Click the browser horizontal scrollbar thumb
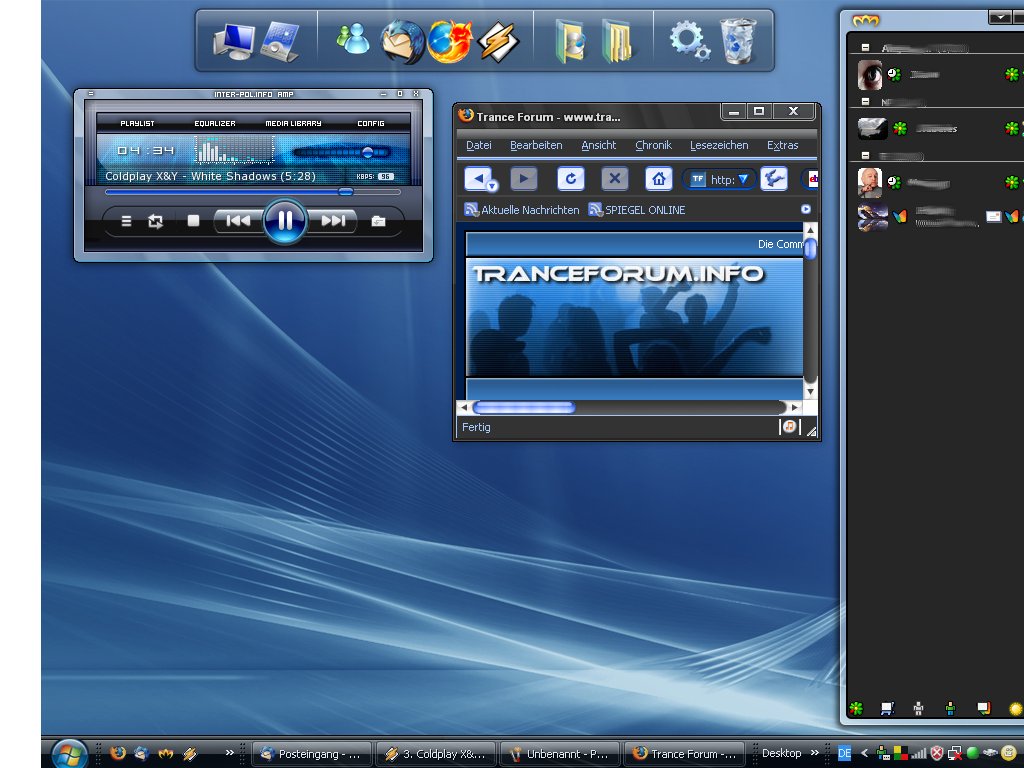1024x768 pixels. tap(524, 407)
